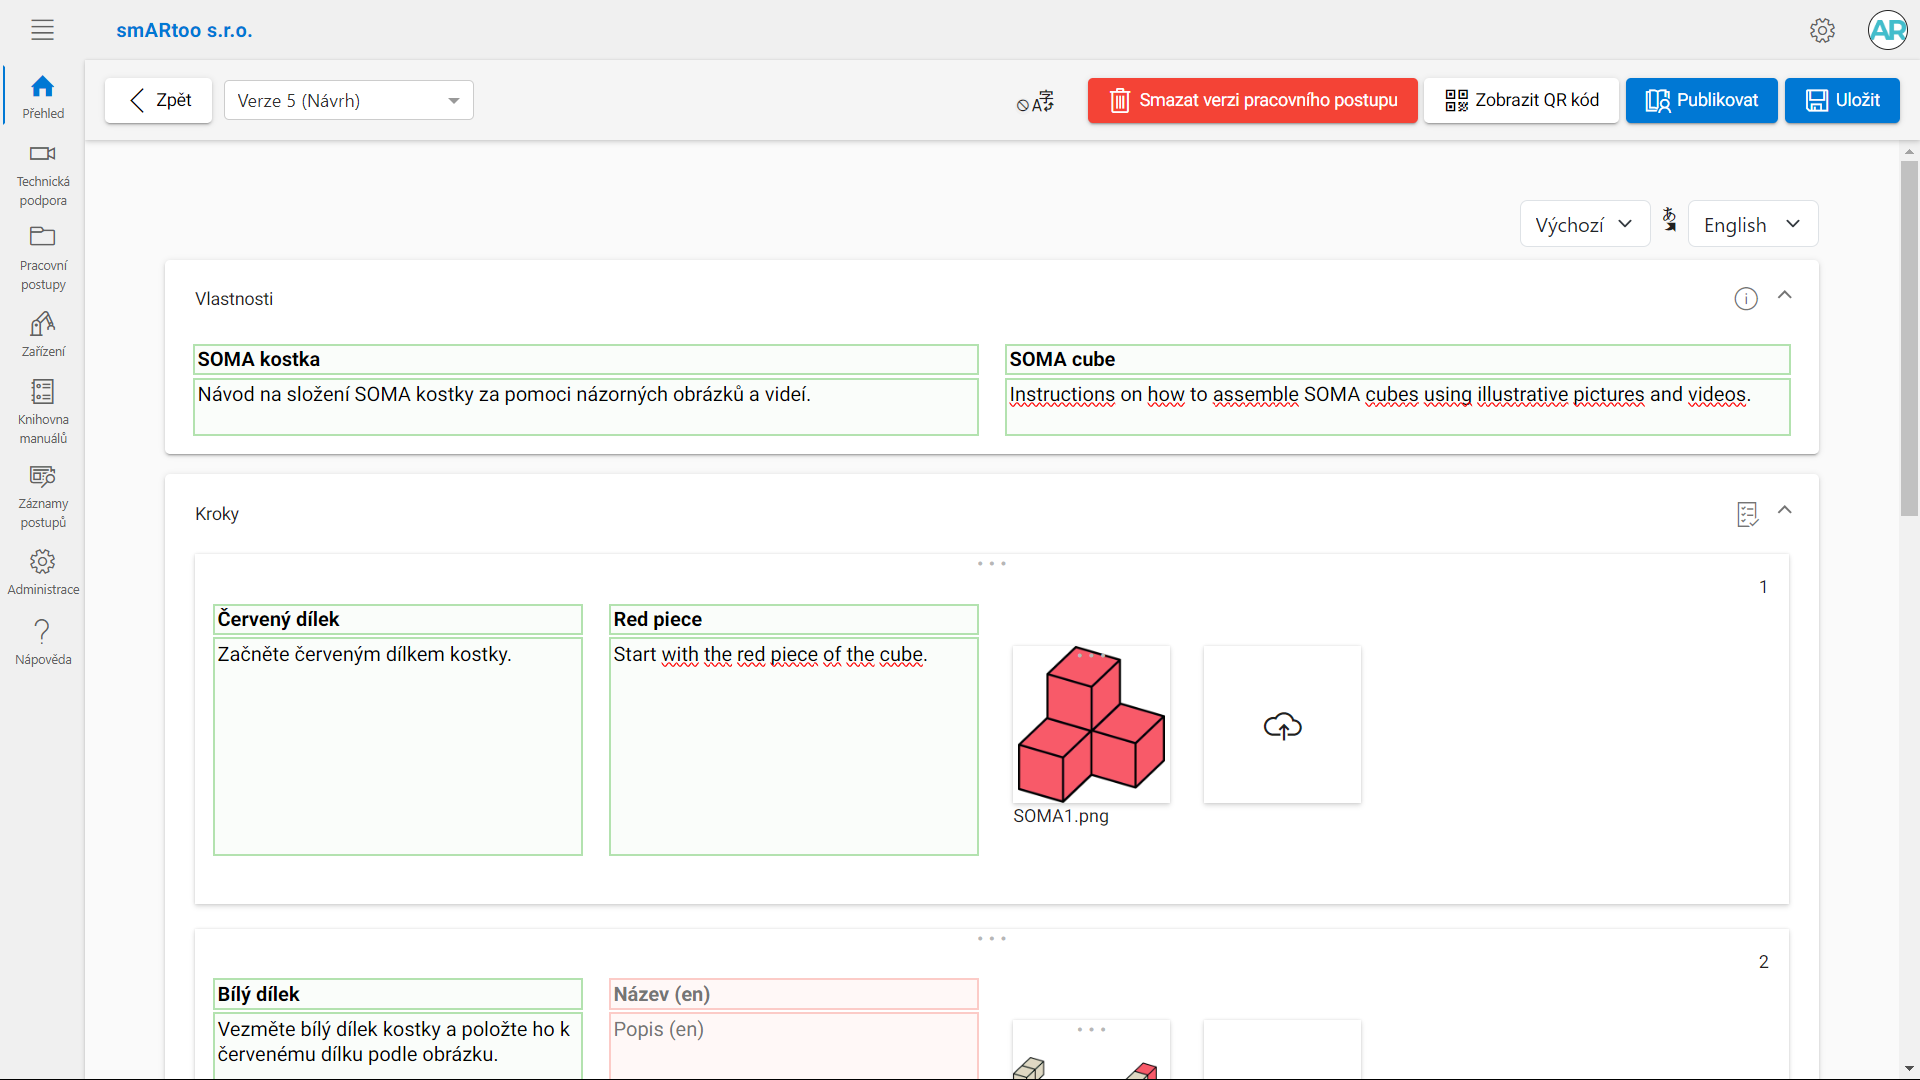Click the smARtoo s.r.o. company name
This screenshot has width=1920, height=1080.
184,30
